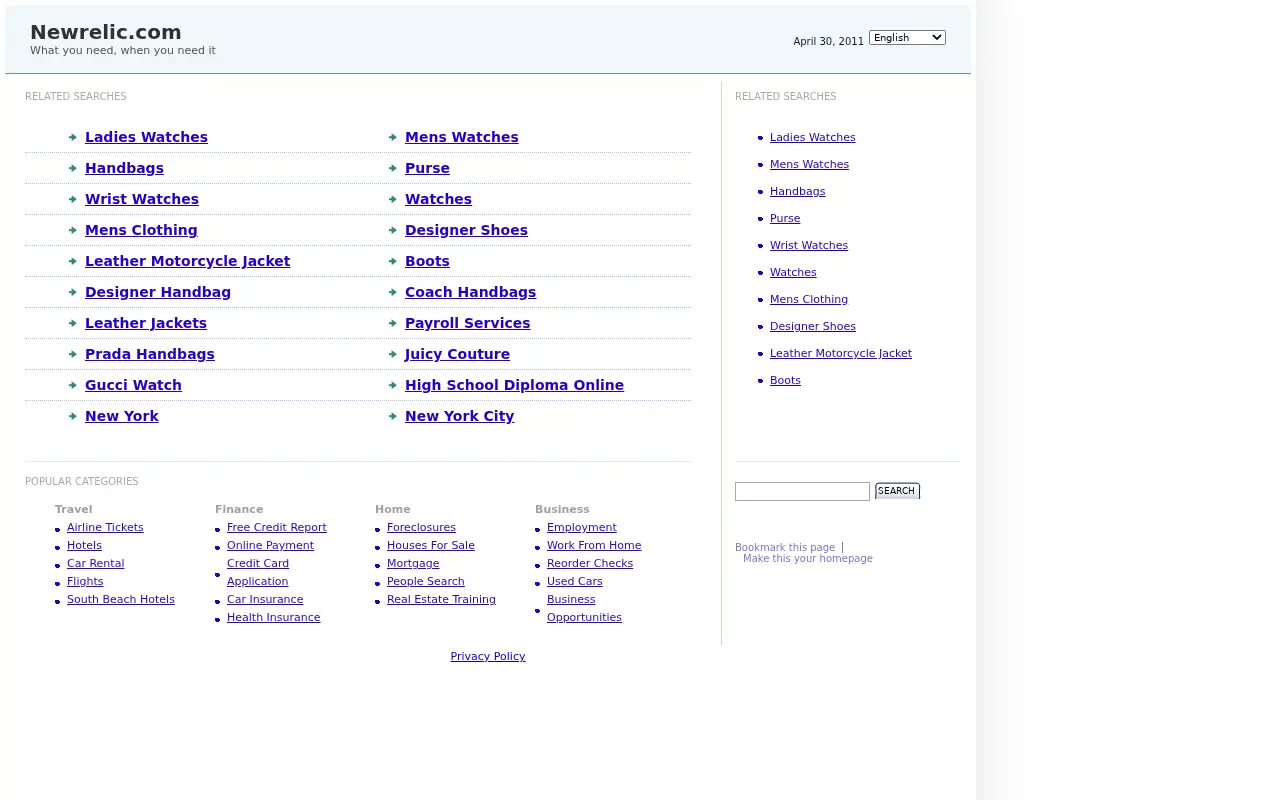The width and height of the screenshot is (1280, 800).
Task: Open the Business Opportunities link
Action: [584, 609]
